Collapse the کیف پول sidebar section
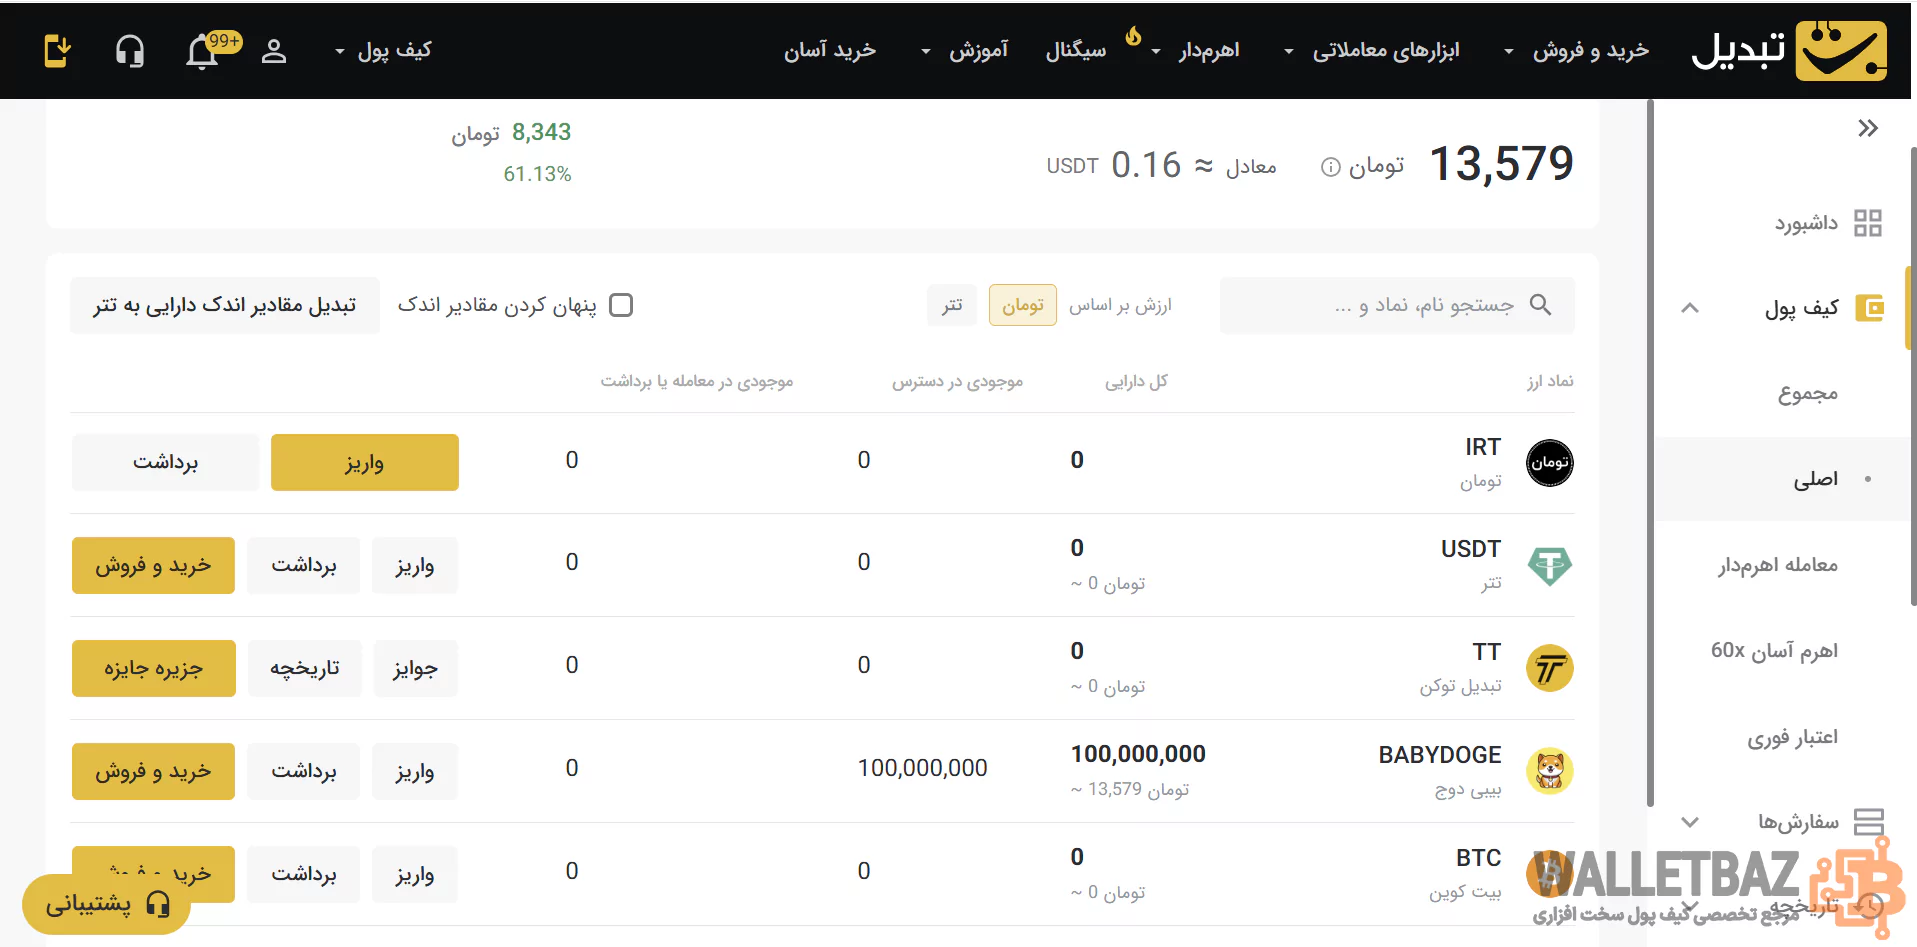This screenshot has height=947, width=1917. [x=1690, y=308]
